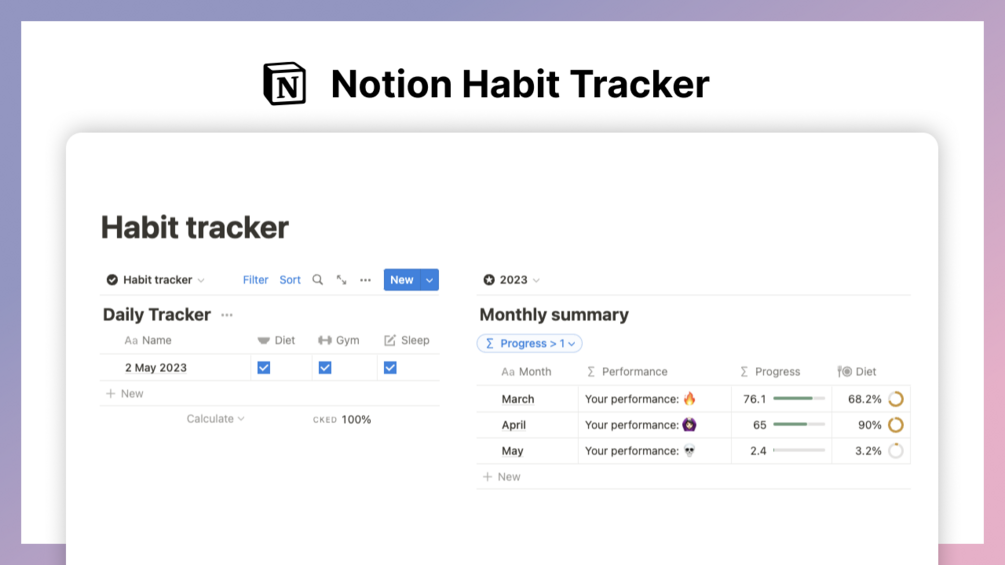
Task: Click March diet progress ring
Action: point(896,399)
